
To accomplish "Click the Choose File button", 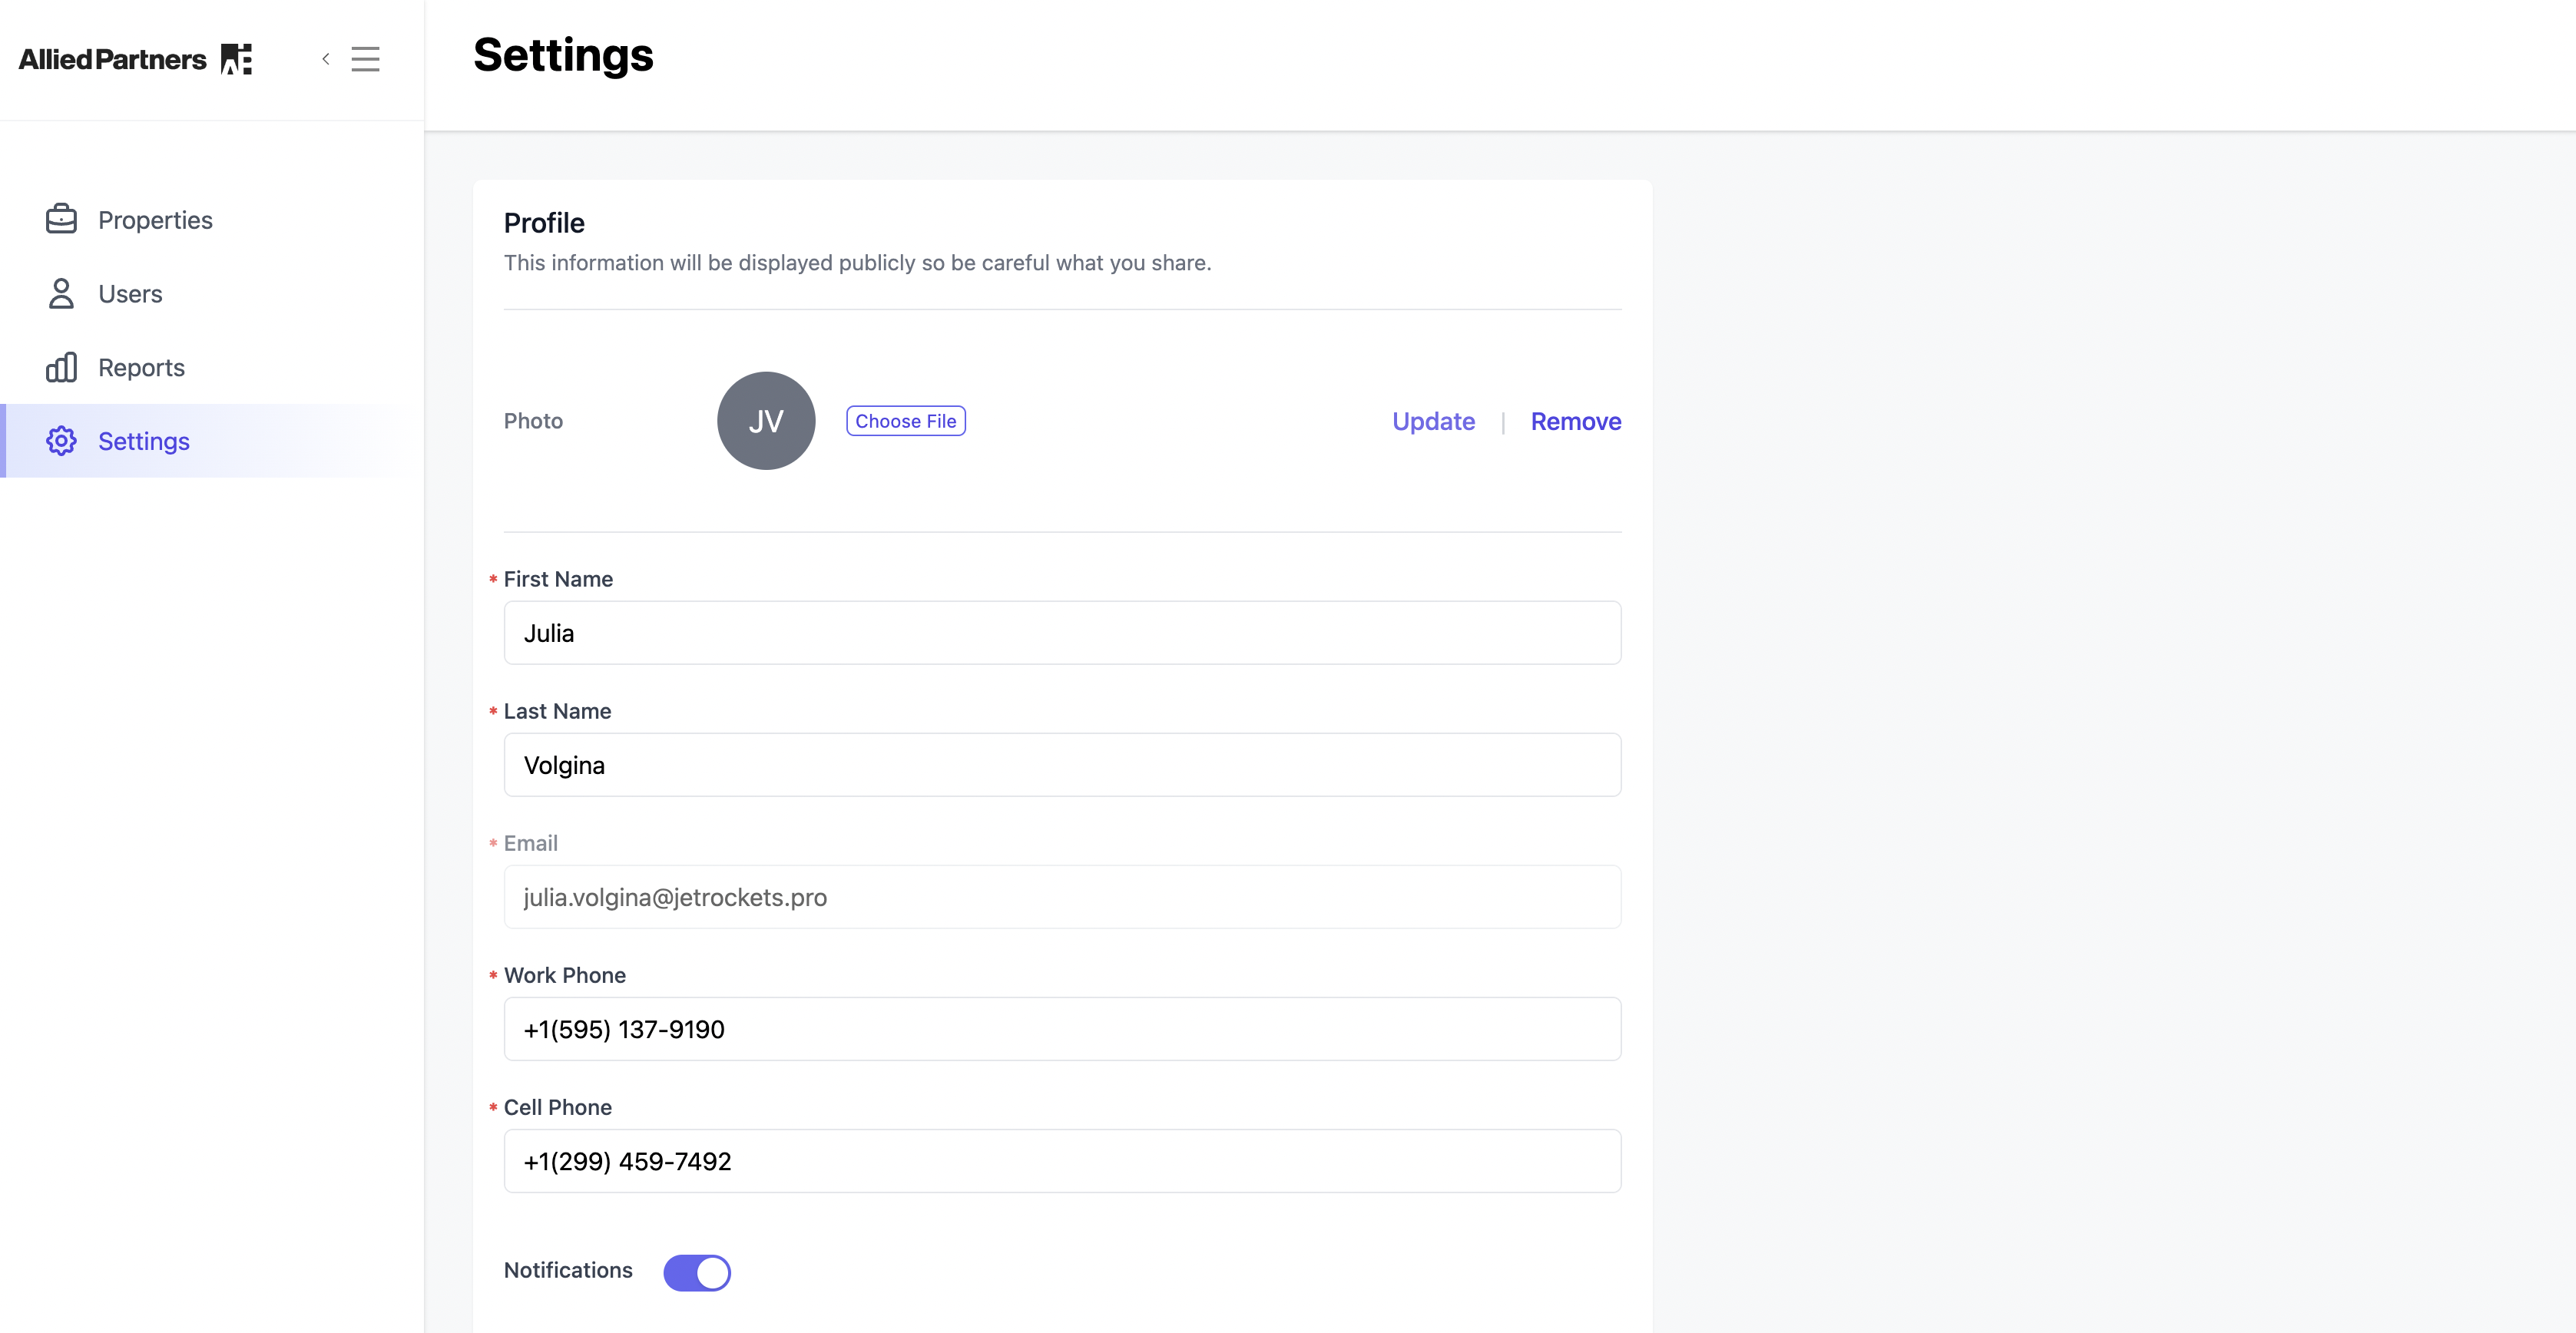I will (x=905, y=421).
